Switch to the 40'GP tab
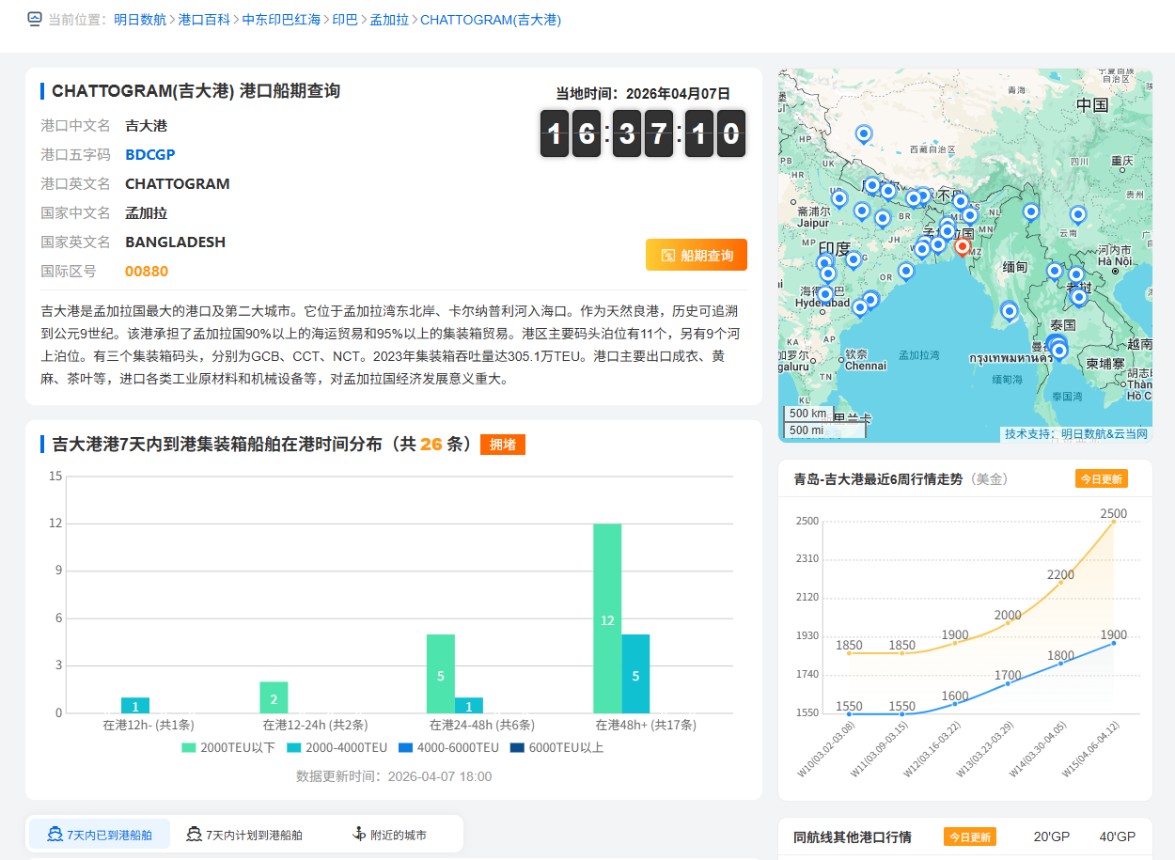The width and height of the screenshot is (1175, 860). tap(1117, 837)
